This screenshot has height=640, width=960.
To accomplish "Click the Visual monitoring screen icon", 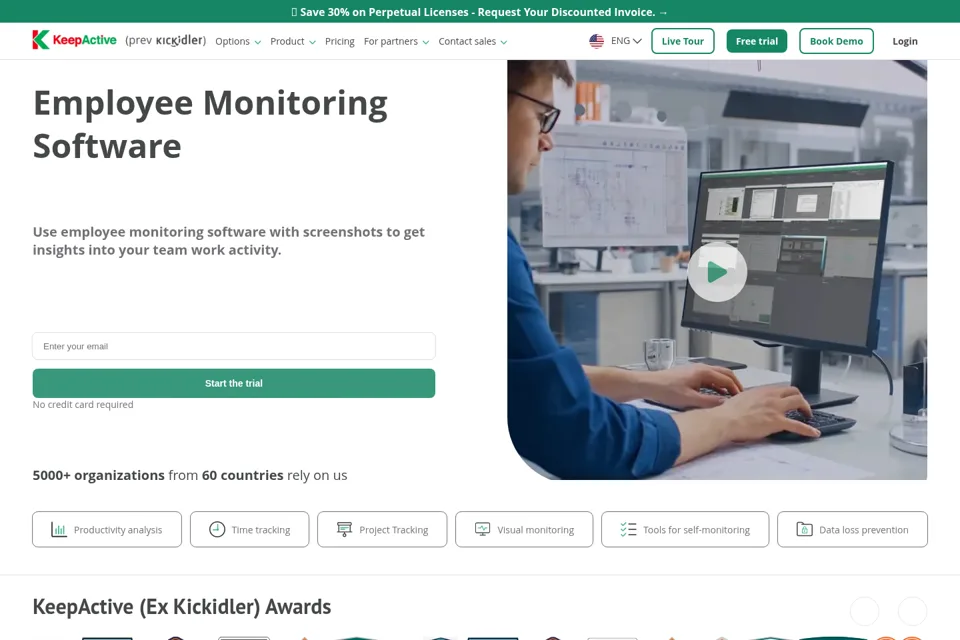I will coord(482,529).
